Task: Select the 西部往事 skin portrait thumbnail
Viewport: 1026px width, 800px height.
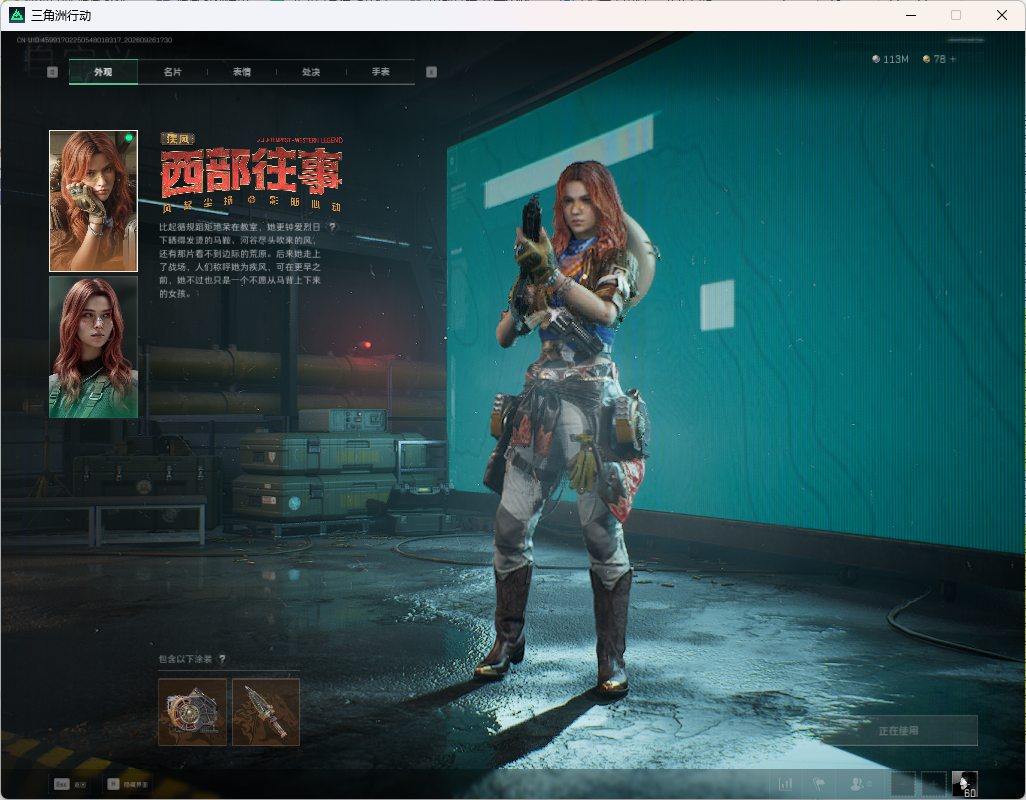Action: (94, 201)
